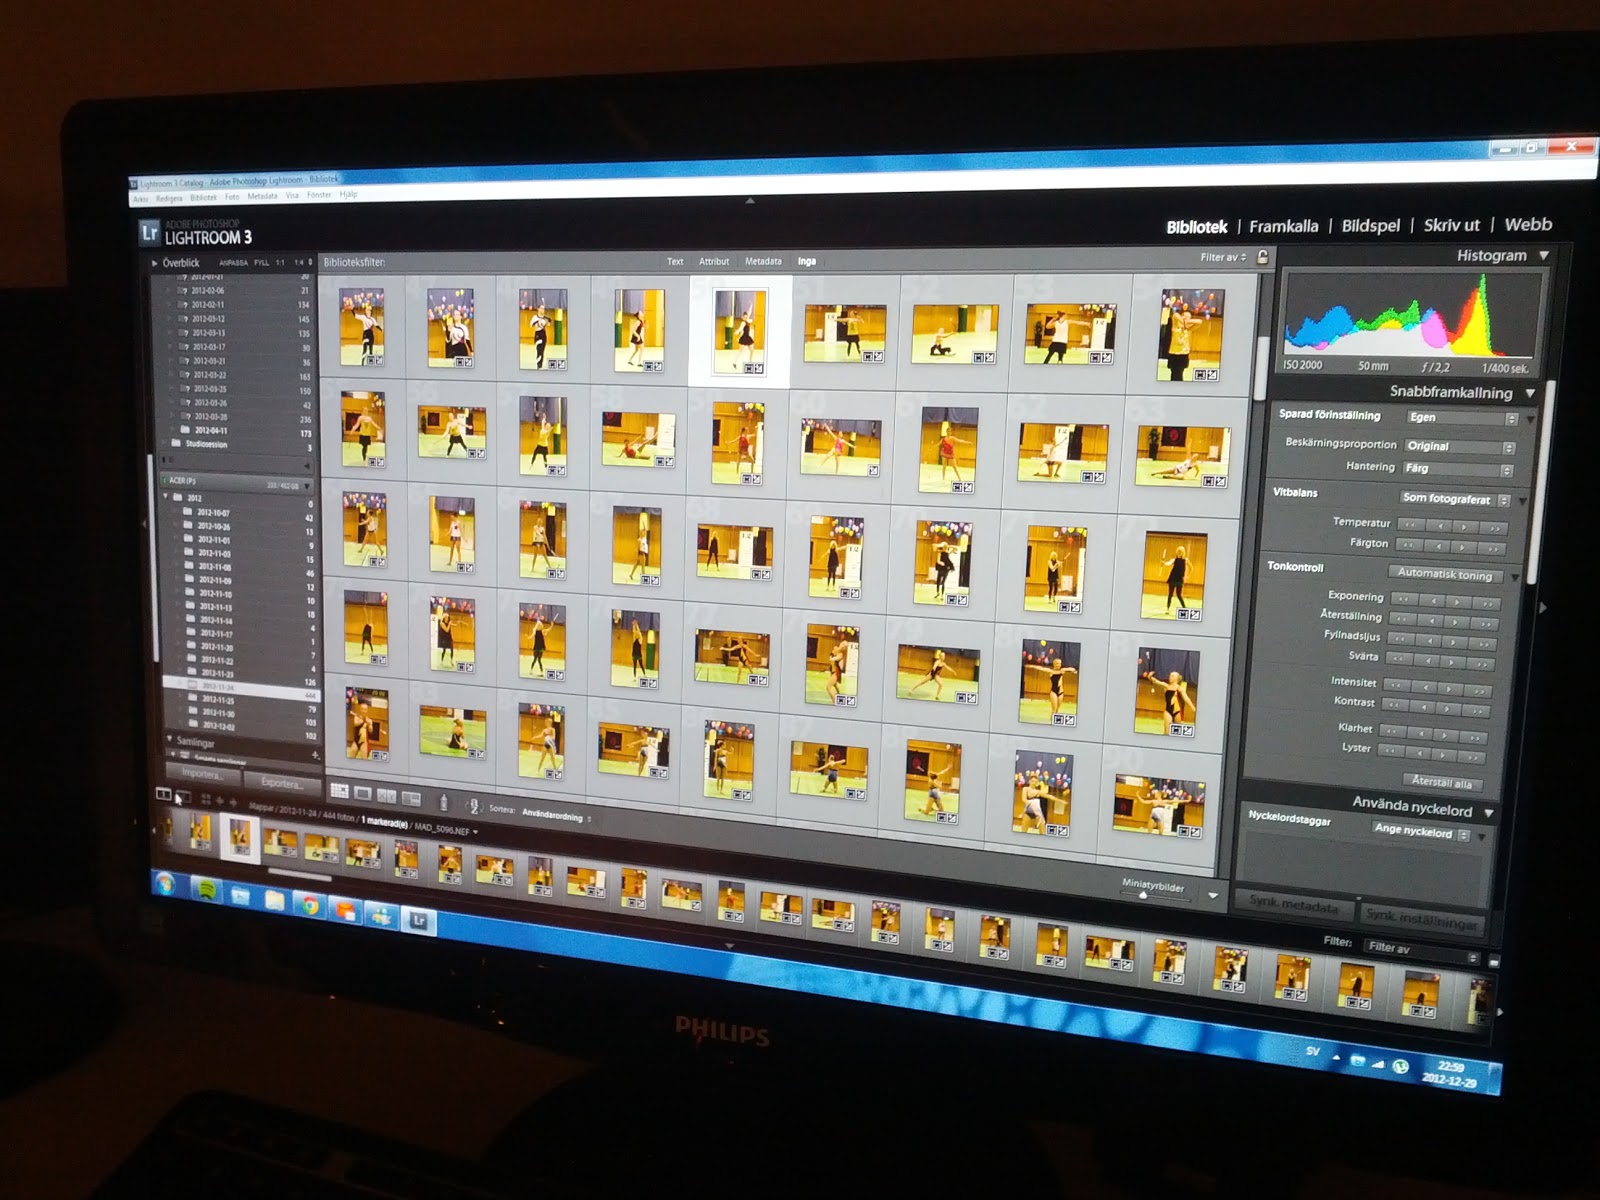This screenshot has width=1600, height=1200.
Task: Open Chrome from the taskbar
Action: click(x=310, y=906)
